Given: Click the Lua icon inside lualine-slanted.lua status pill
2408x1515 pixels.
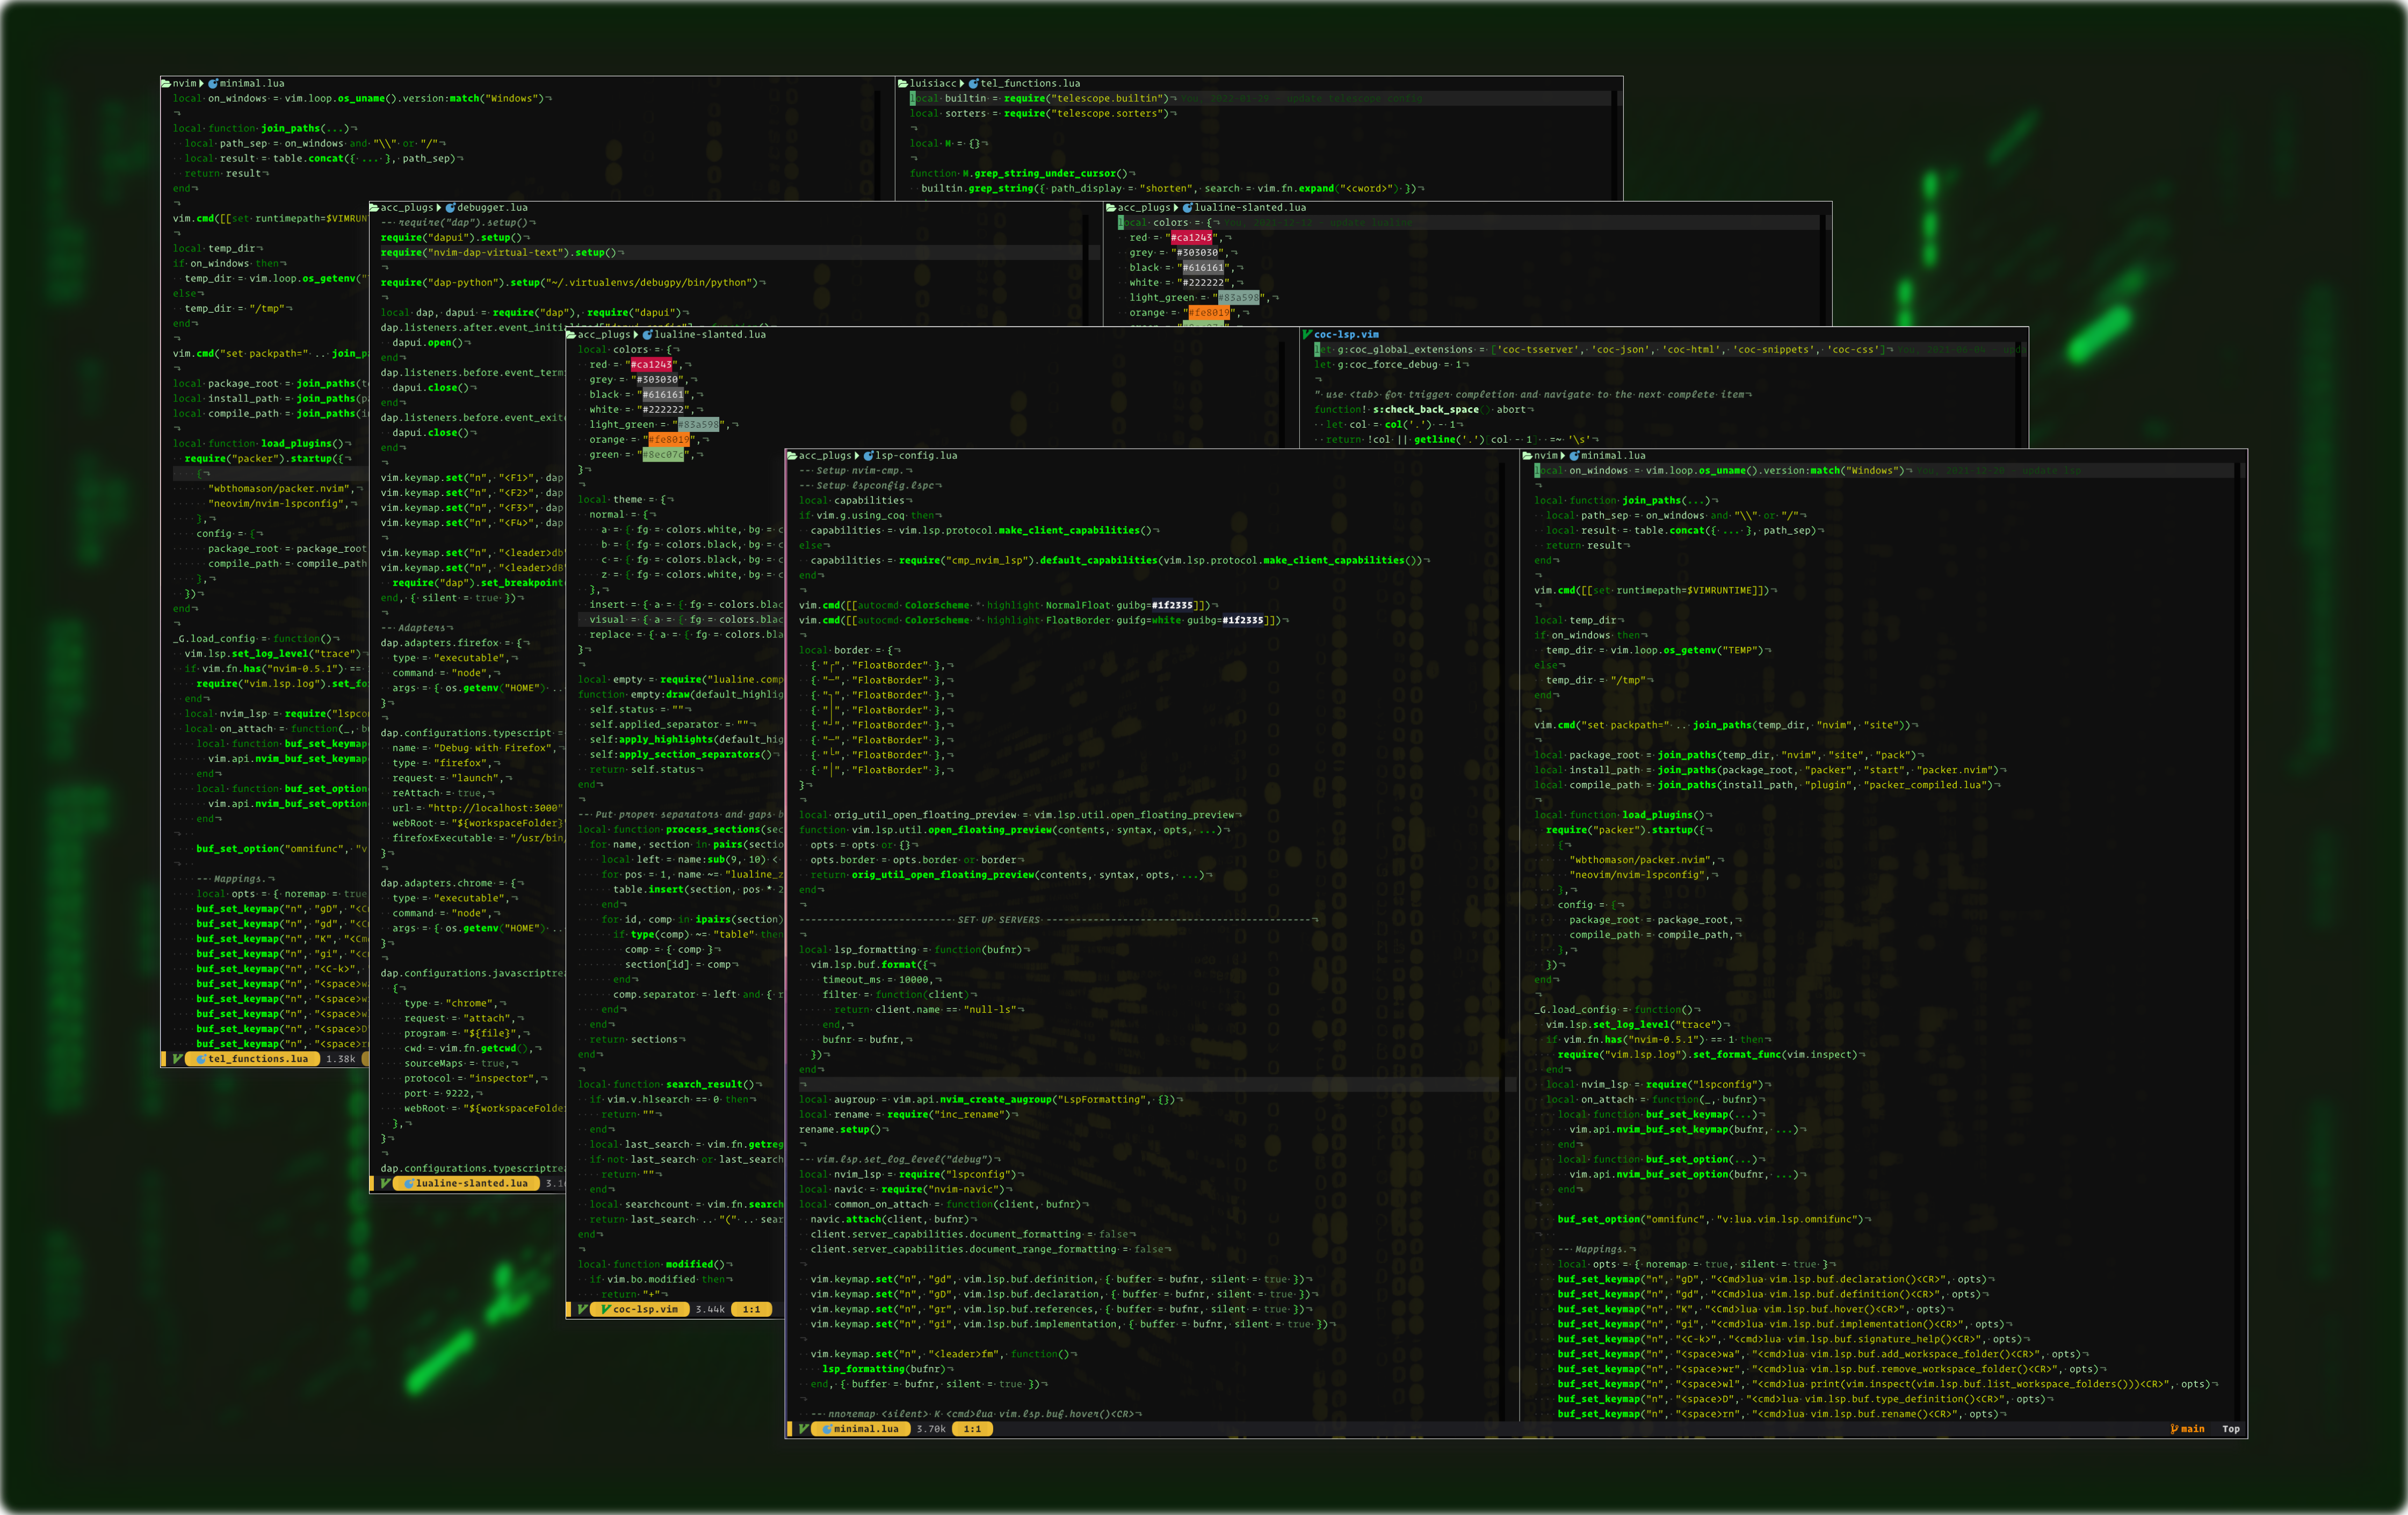Looking at the screenshot, I should [410, 1184].
